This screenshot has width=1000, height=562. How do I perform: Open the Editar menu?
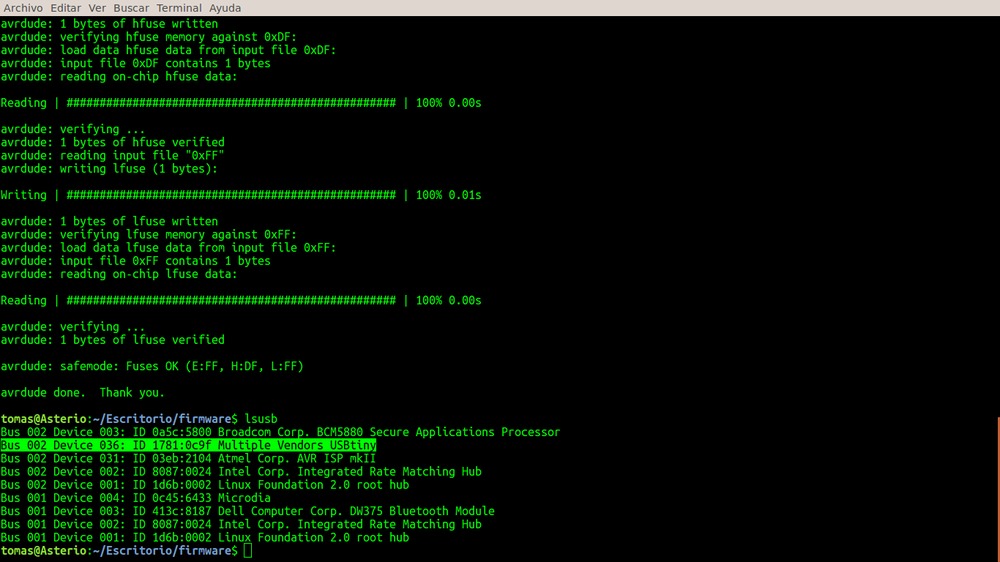pos(66,8)
